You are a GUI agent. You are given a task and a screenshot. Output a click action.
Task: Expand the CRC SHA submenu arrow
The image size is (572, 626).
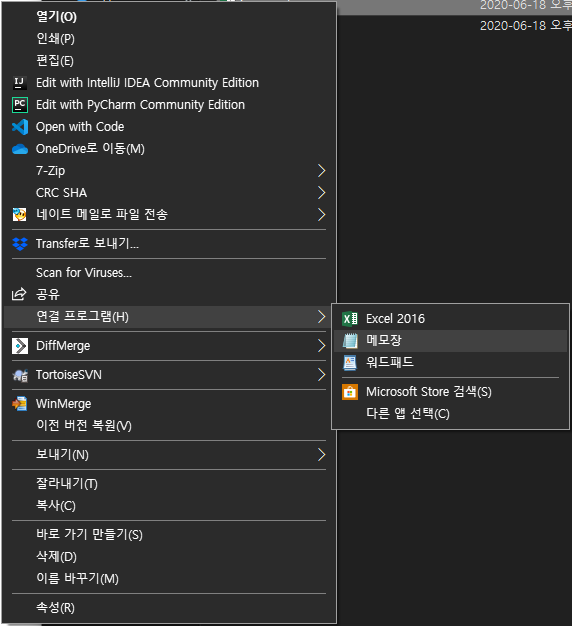[321, 193]
